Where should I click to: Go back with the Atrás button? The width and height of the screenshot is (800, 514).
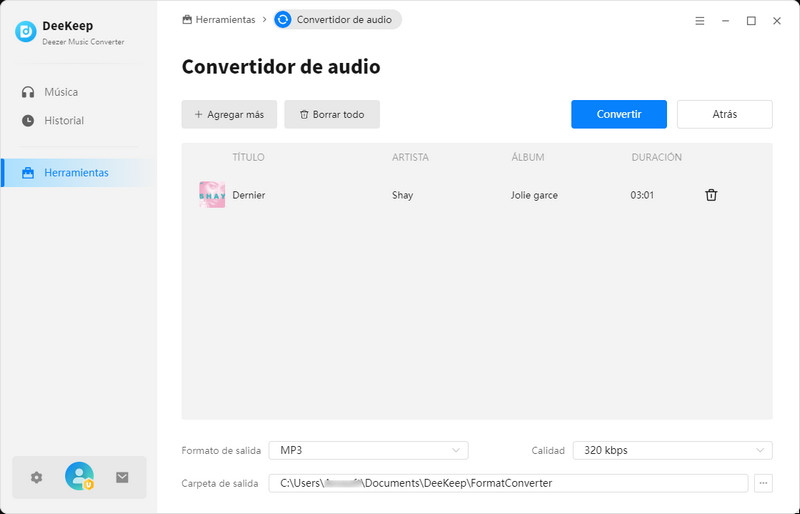(x=724, y=114)
